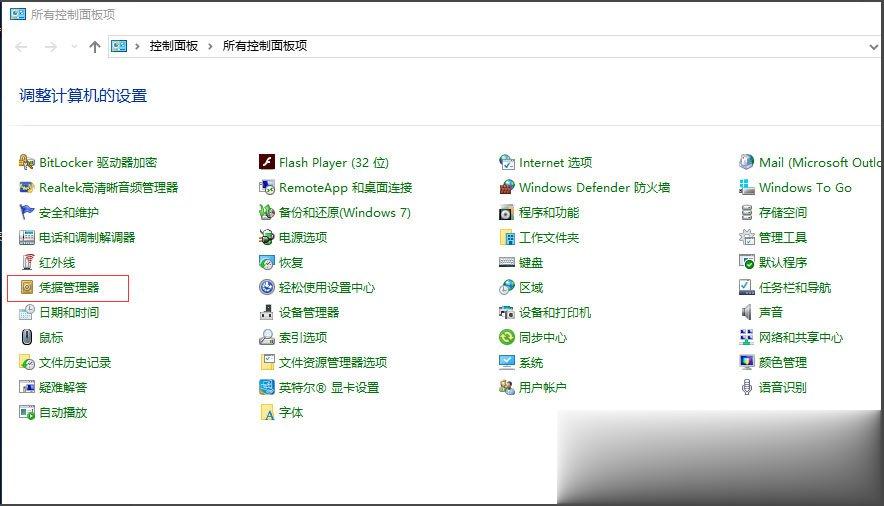Open the BitLocker 驱动器加密 icon
Screen dimensions: 884x506
[x=26, y=162]
